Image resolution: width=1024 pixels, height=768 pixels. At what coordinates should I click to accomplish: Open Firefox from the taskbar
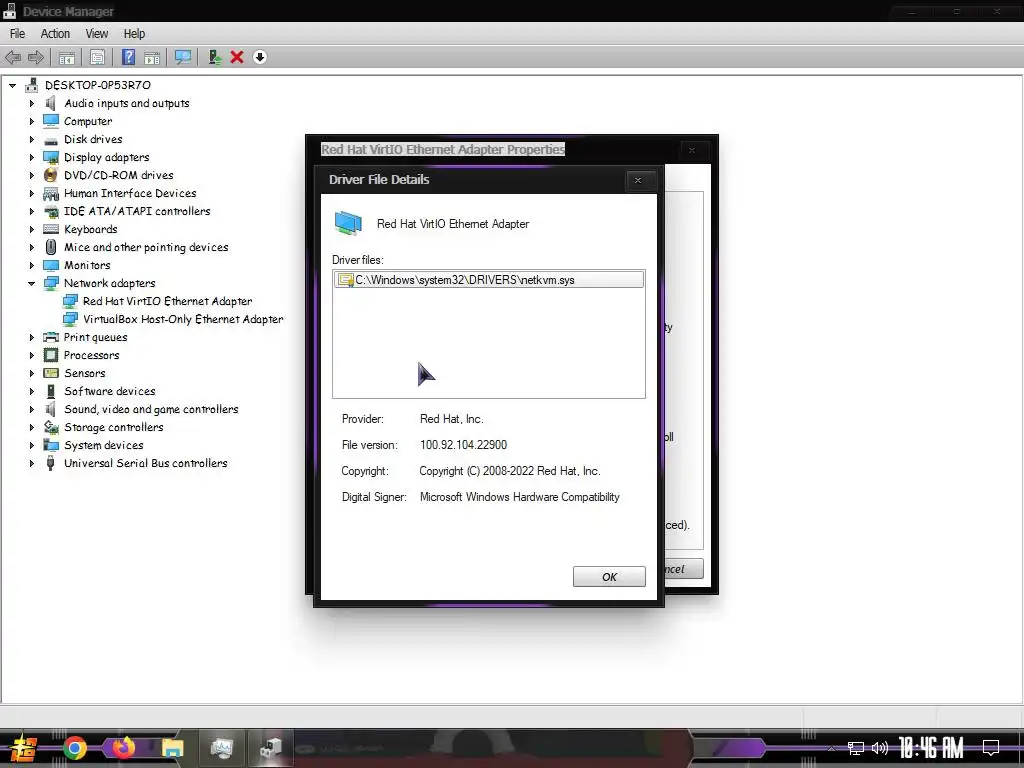[x=123, y=748]
